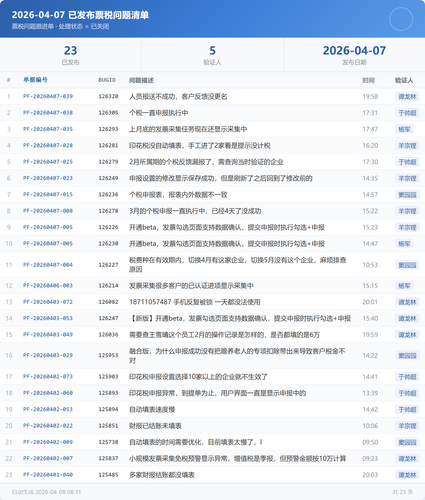Open ticket PF-20260402-009
This screenshot has width=425, height=500.
click(x=48, y=442)
